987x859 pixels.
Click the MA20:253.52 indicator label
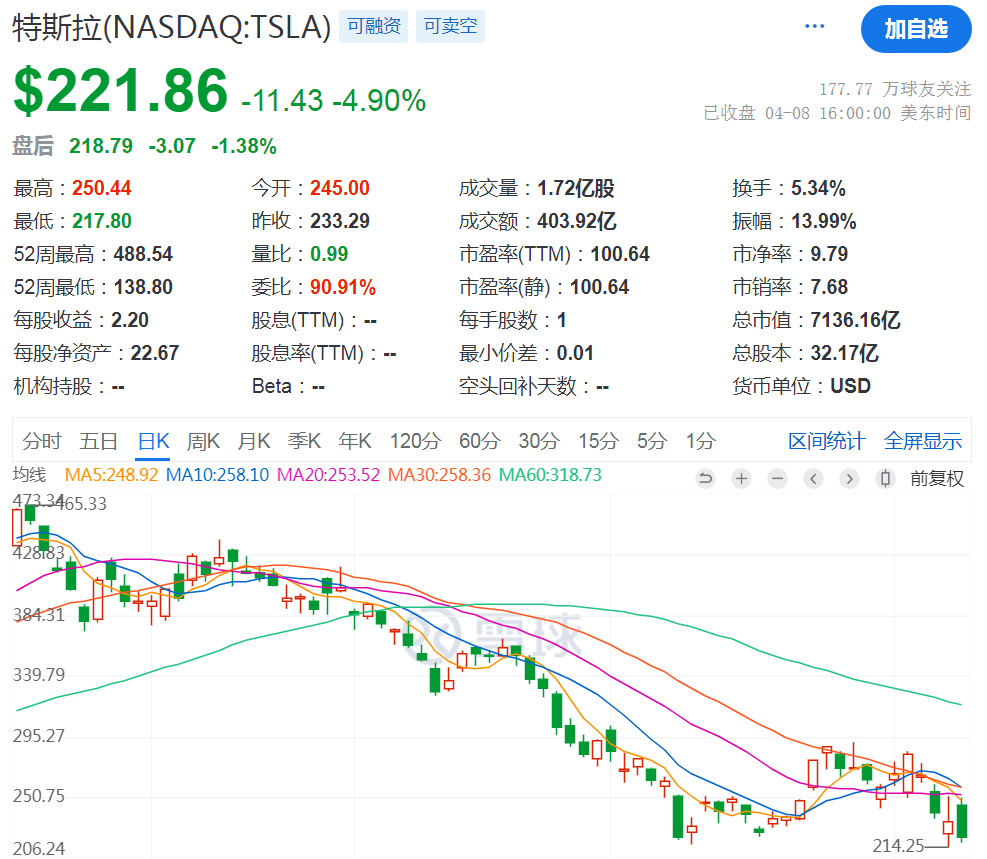[329, 474]
